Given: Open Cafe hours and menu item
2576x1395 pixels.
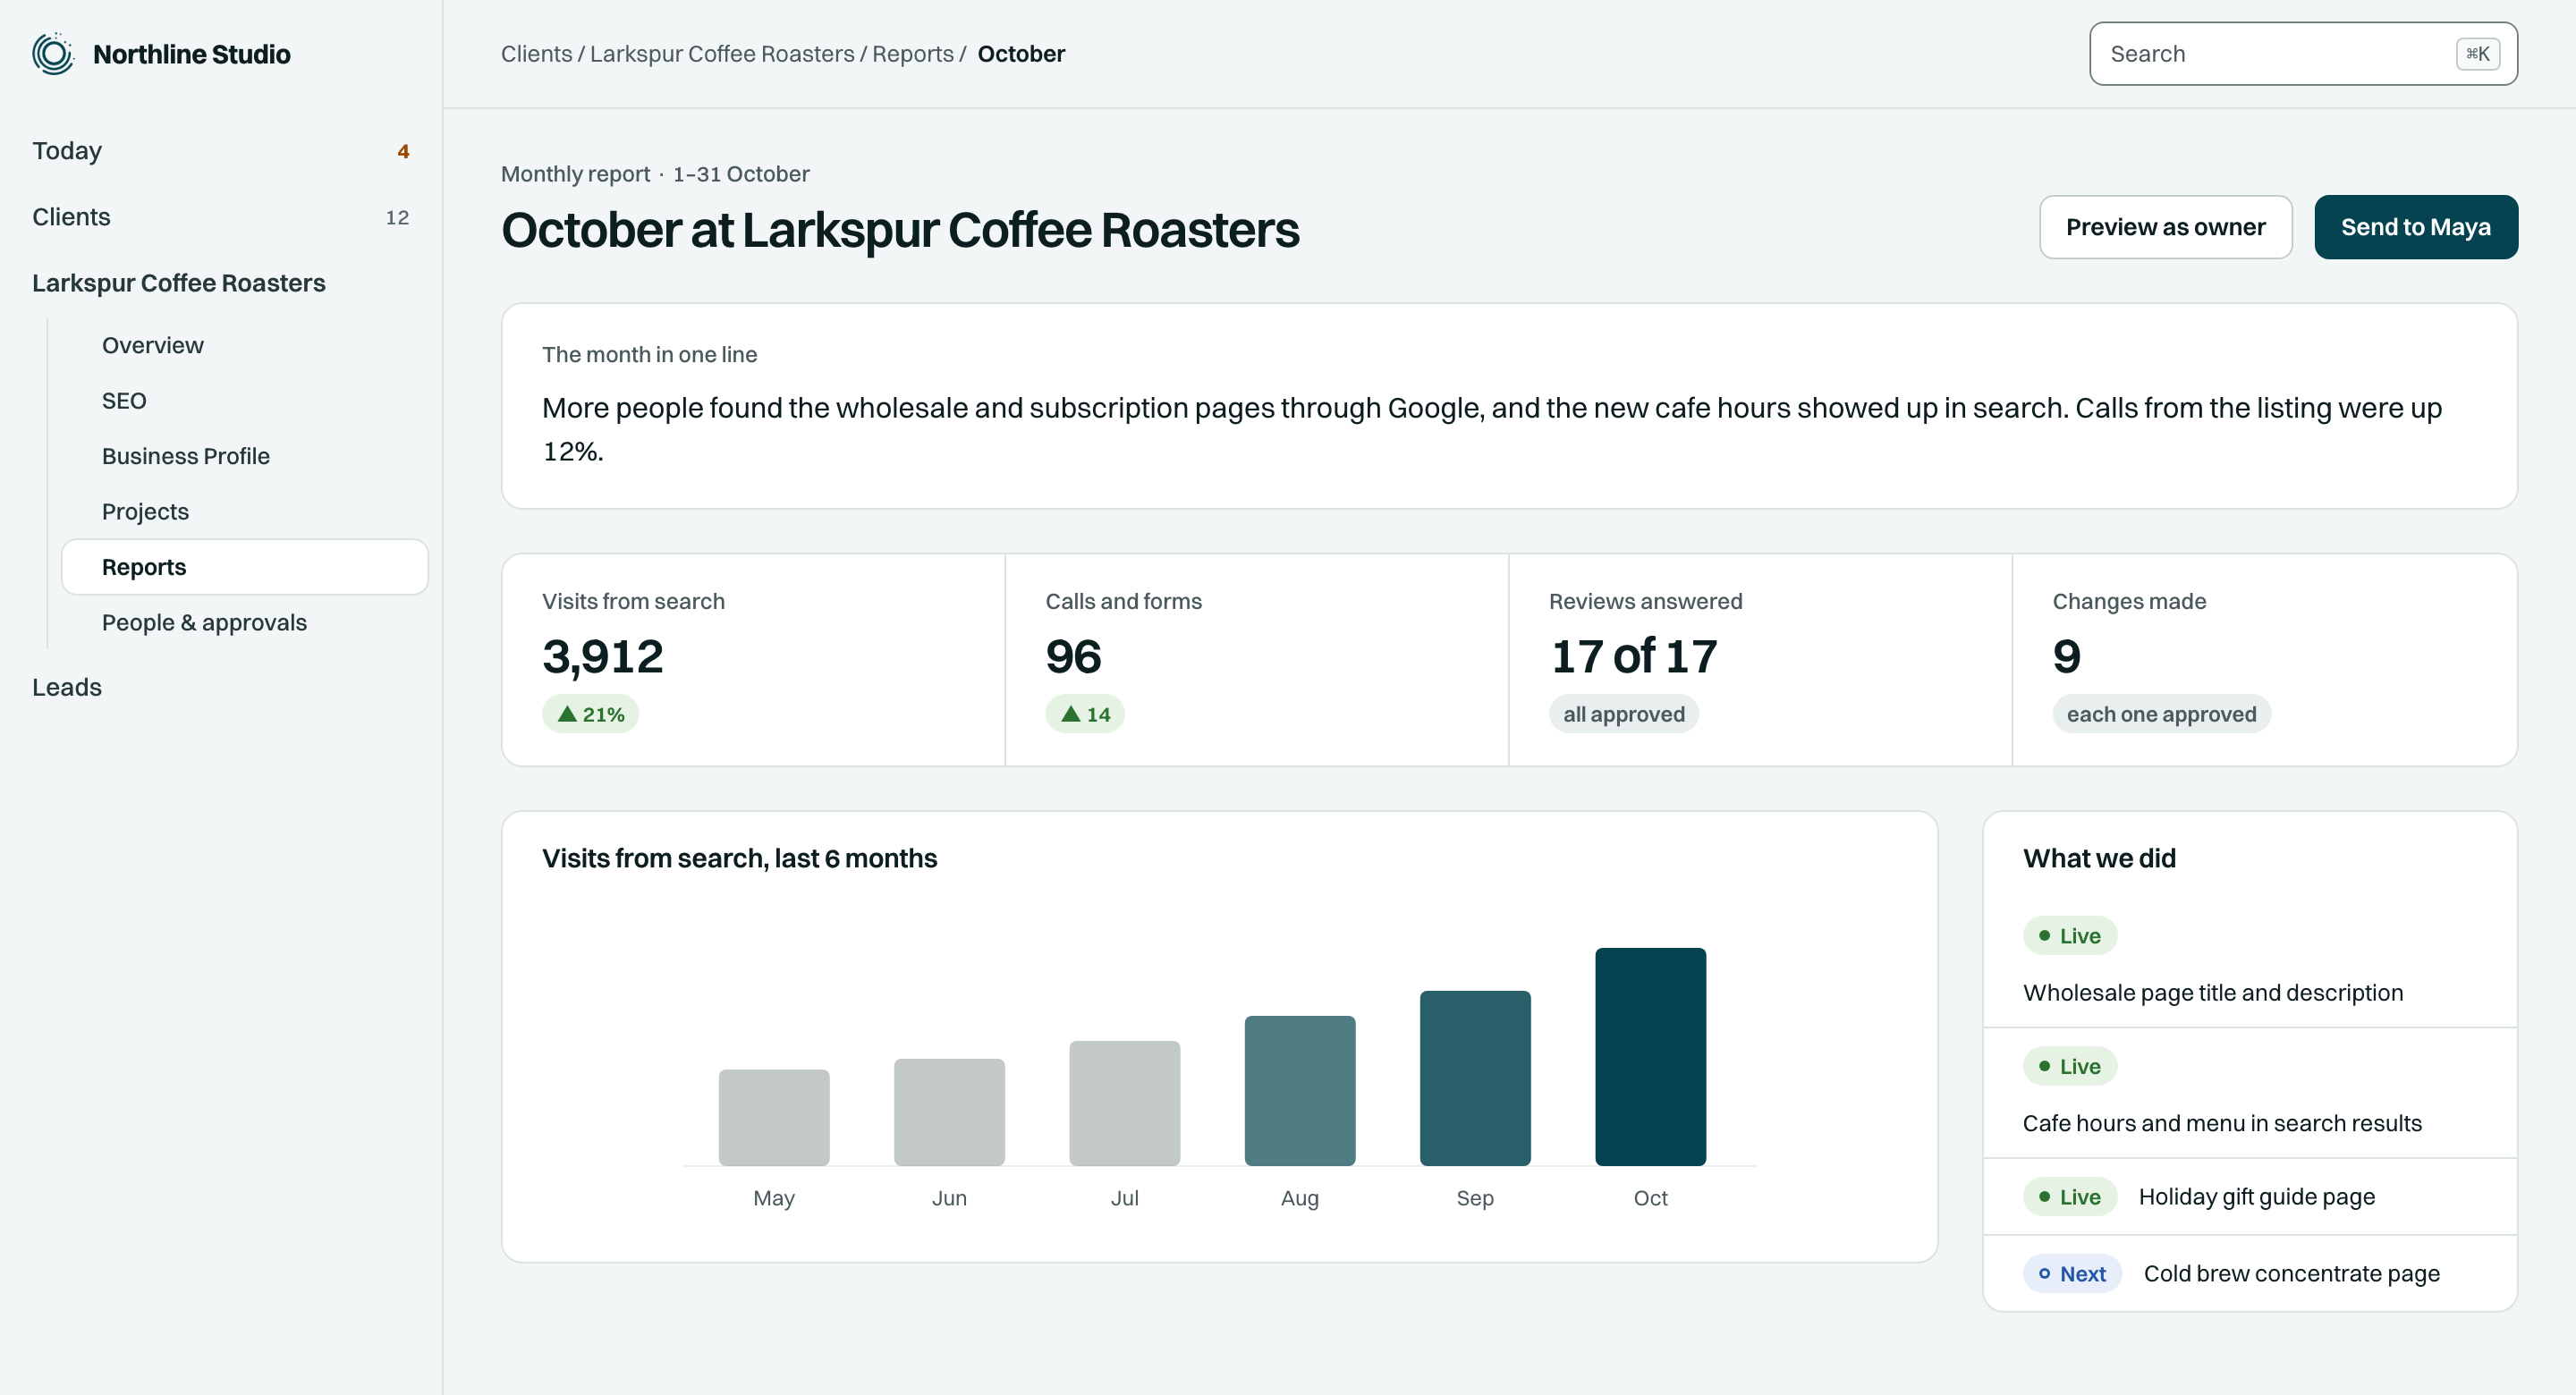Looking at the screenshot, I should [x=2222, y=1123].
